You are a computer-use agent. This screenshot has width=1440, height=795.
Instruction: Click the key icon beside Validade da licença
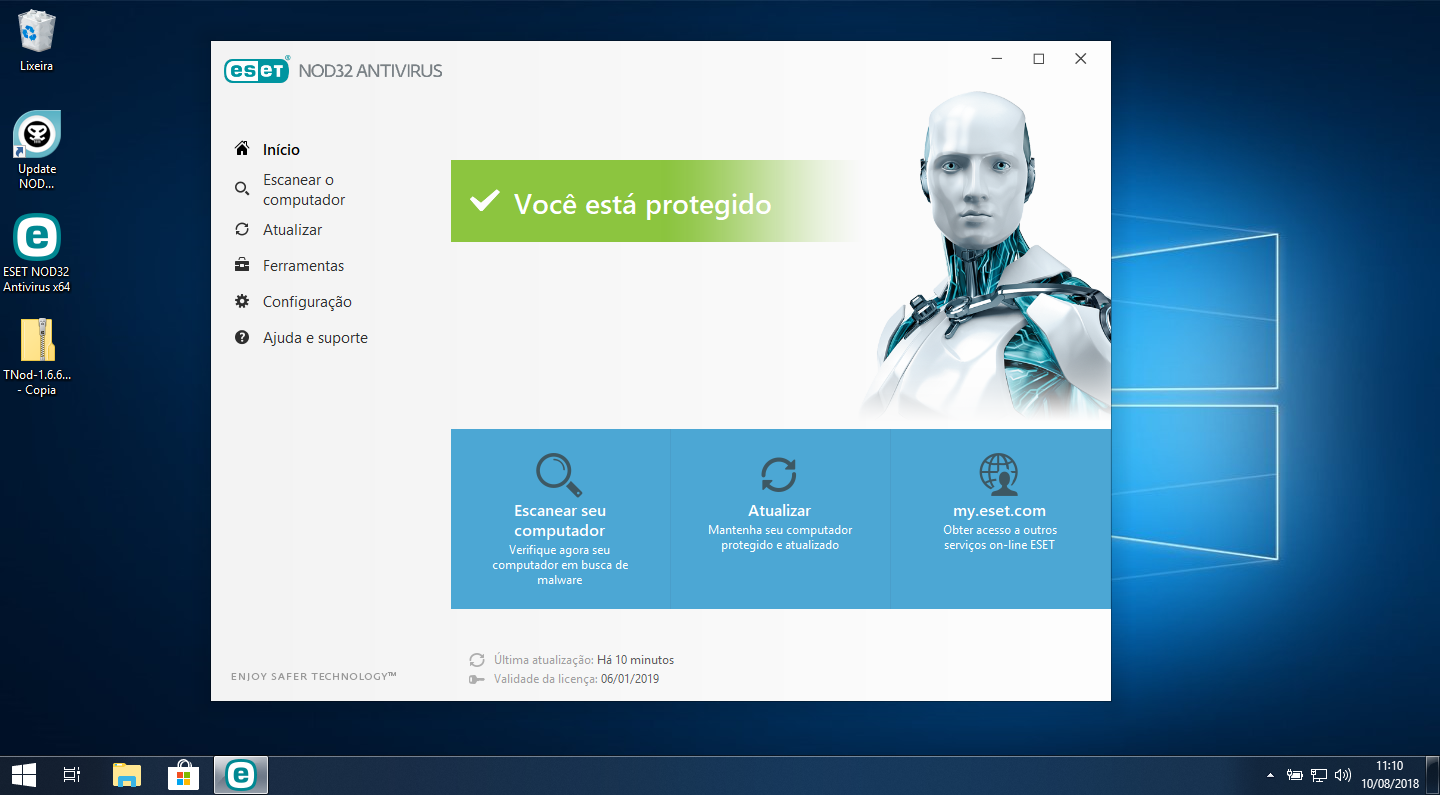coord(477,679)
